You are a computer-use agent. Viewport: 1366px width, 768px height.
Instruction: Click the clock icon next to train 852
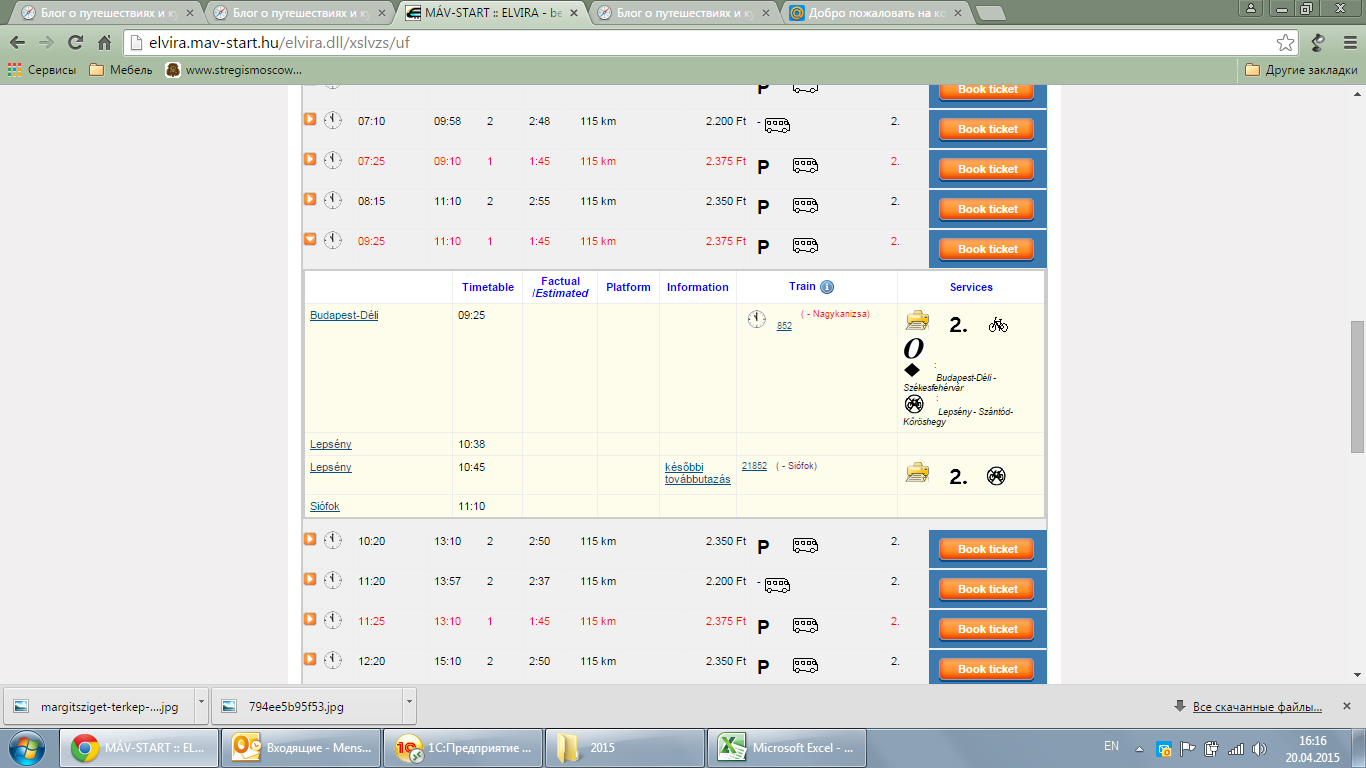[x=757, y=319]
